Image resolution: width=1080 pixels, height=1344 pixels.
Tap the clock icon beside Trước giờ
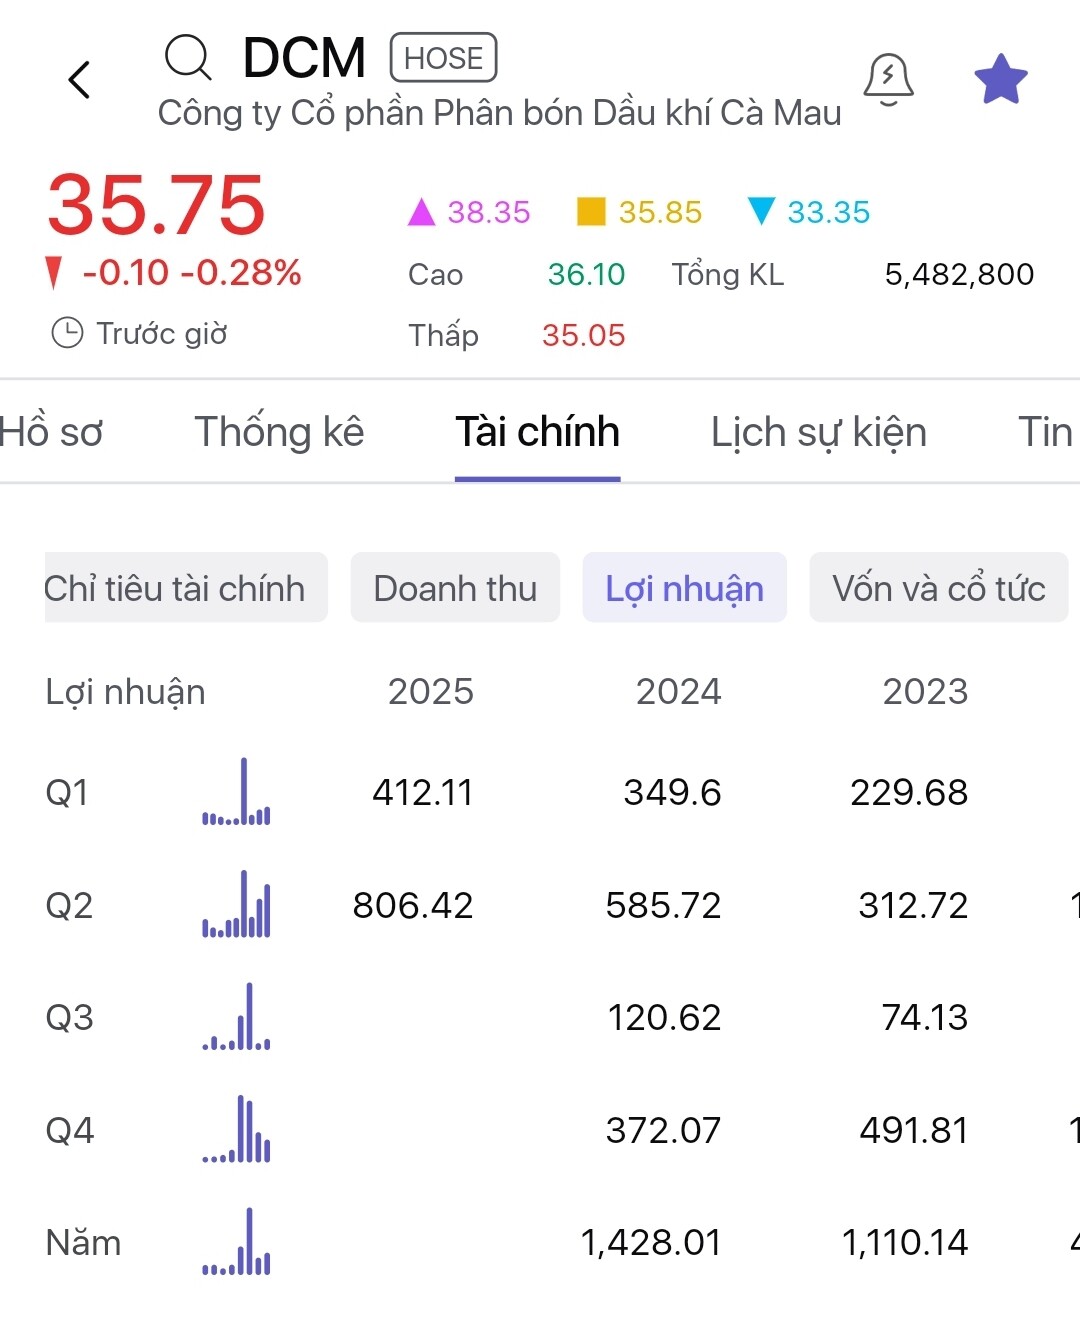click(x=67, y=333)
